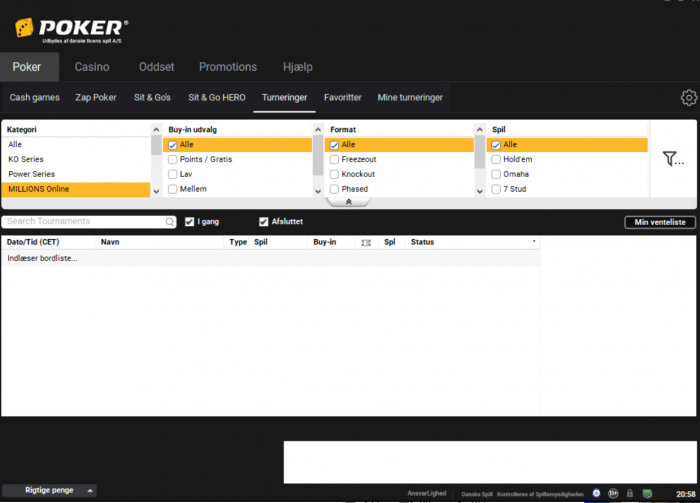The width and height of the screenshot is (700, 503).
Task: Toggle Alle checkbox in Format
Action: pos(334,145)
